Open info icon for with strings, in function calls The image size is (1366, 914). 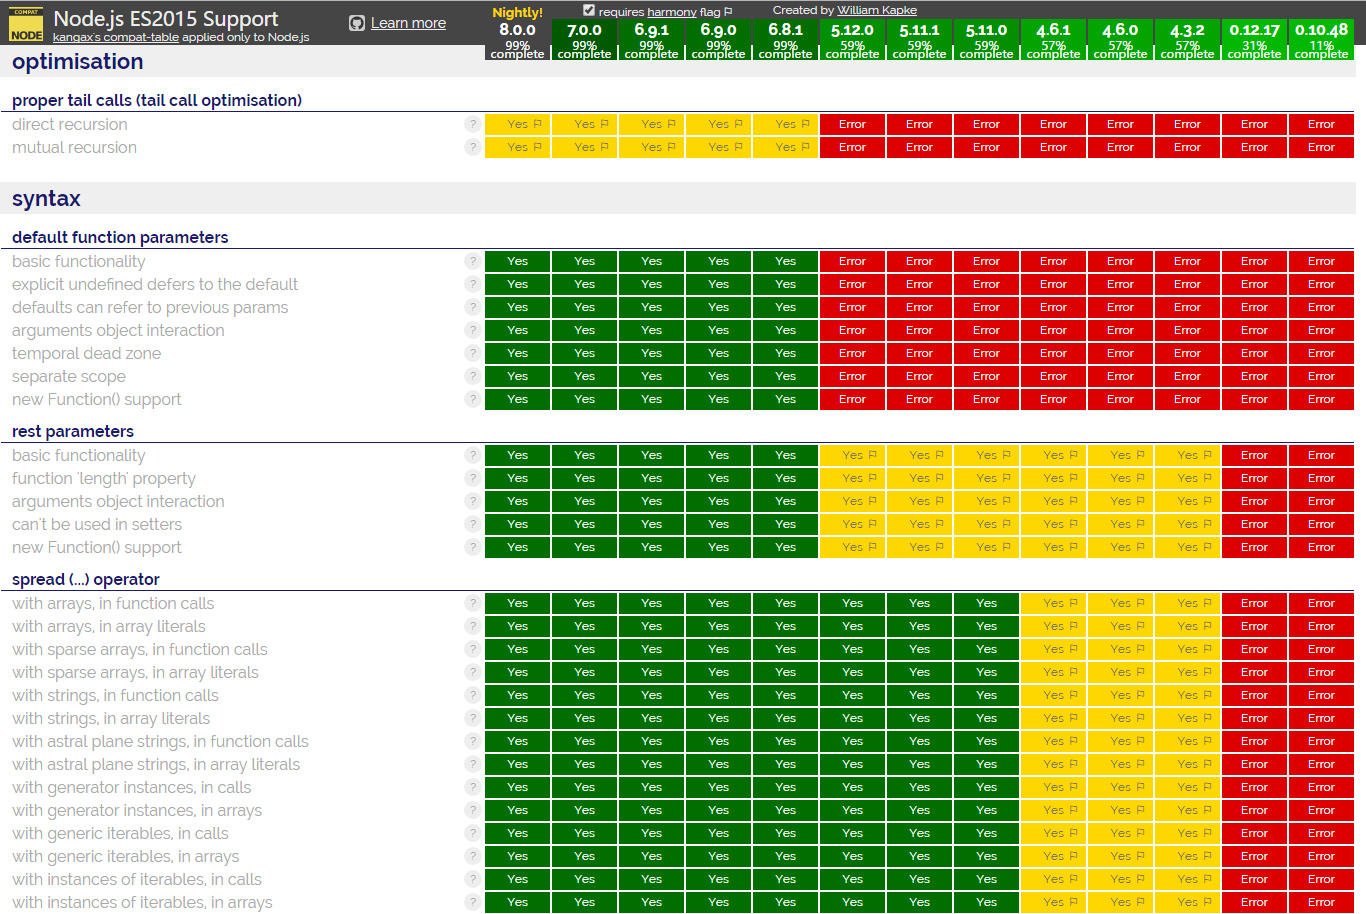[x=472, y=695]
